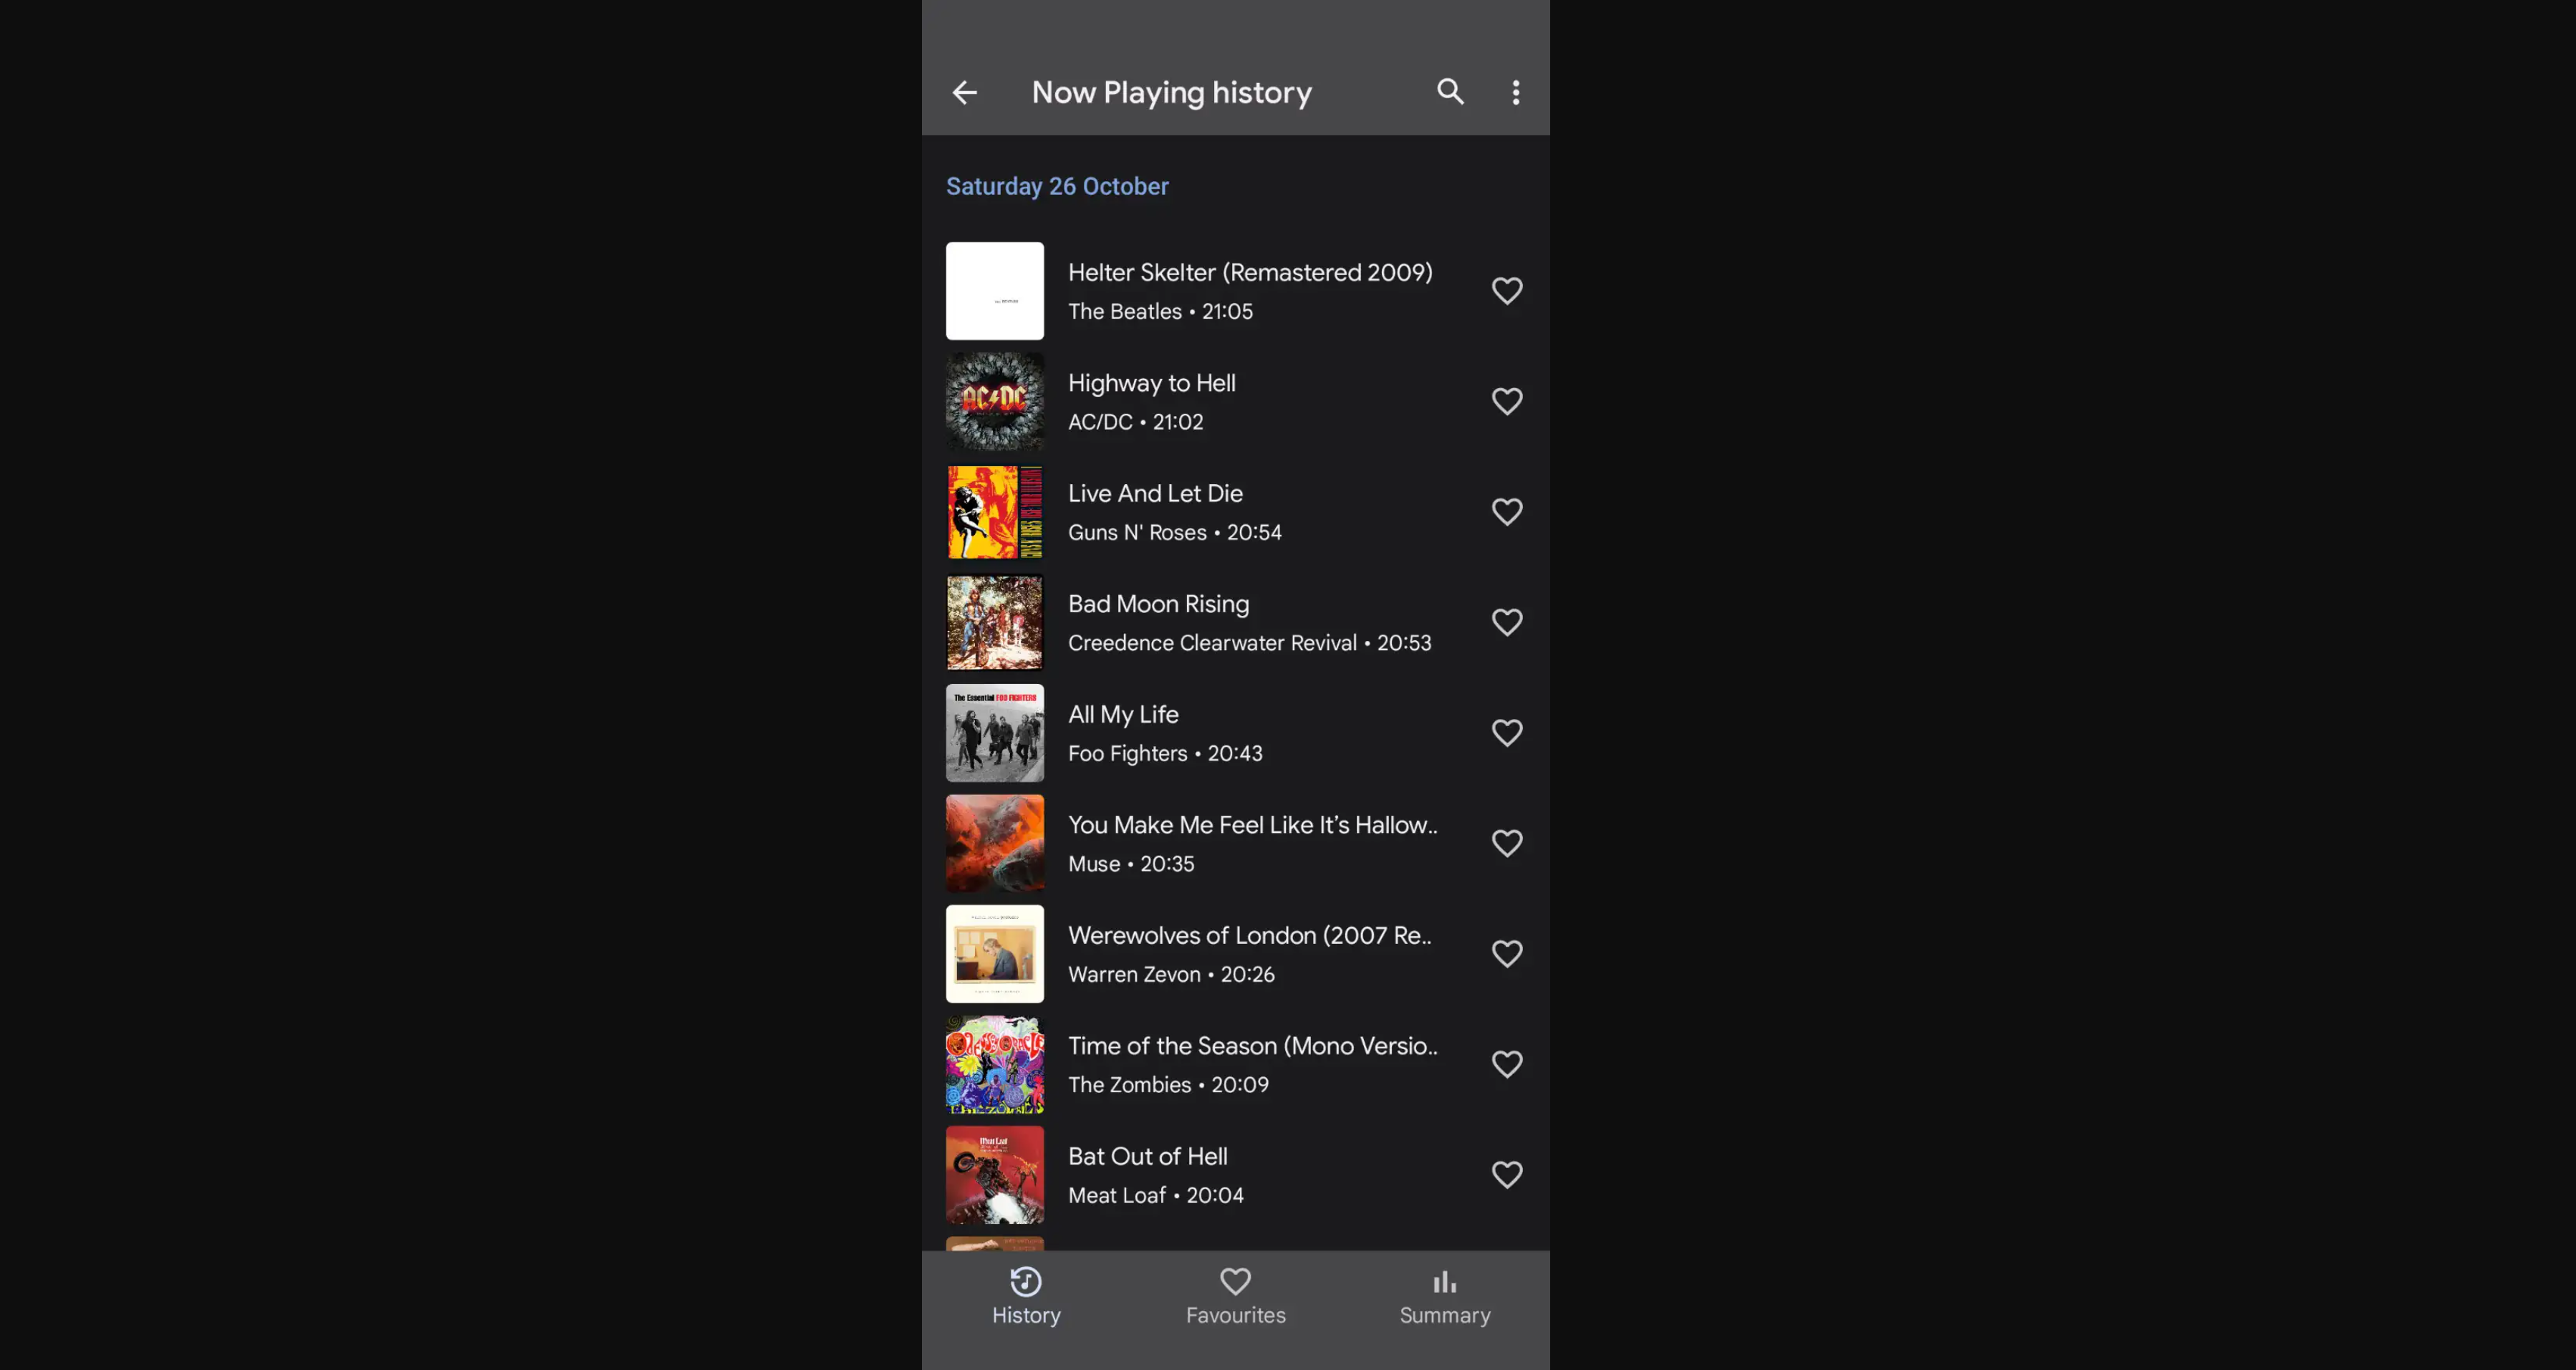This screenshot has width=2576, height=1370.
Task: Favourite Bat Out of Hell with the heart
Action: (1507, 1175)
